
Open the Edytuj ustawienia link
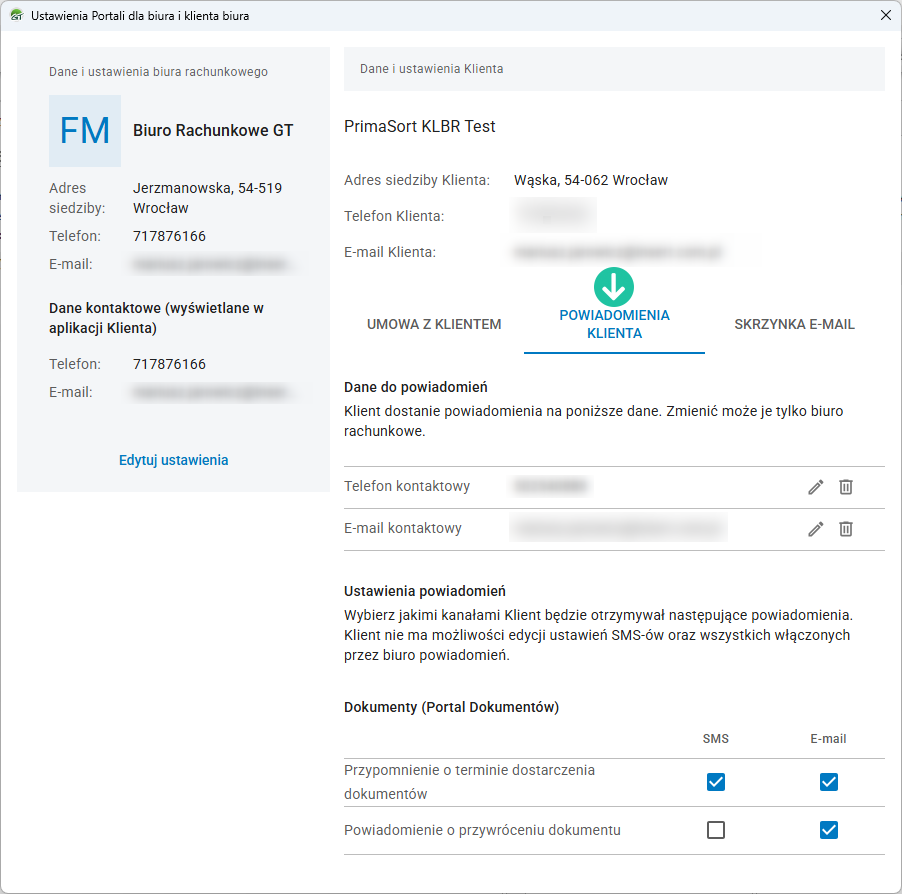pyautogui.click(x=173, y=460)
